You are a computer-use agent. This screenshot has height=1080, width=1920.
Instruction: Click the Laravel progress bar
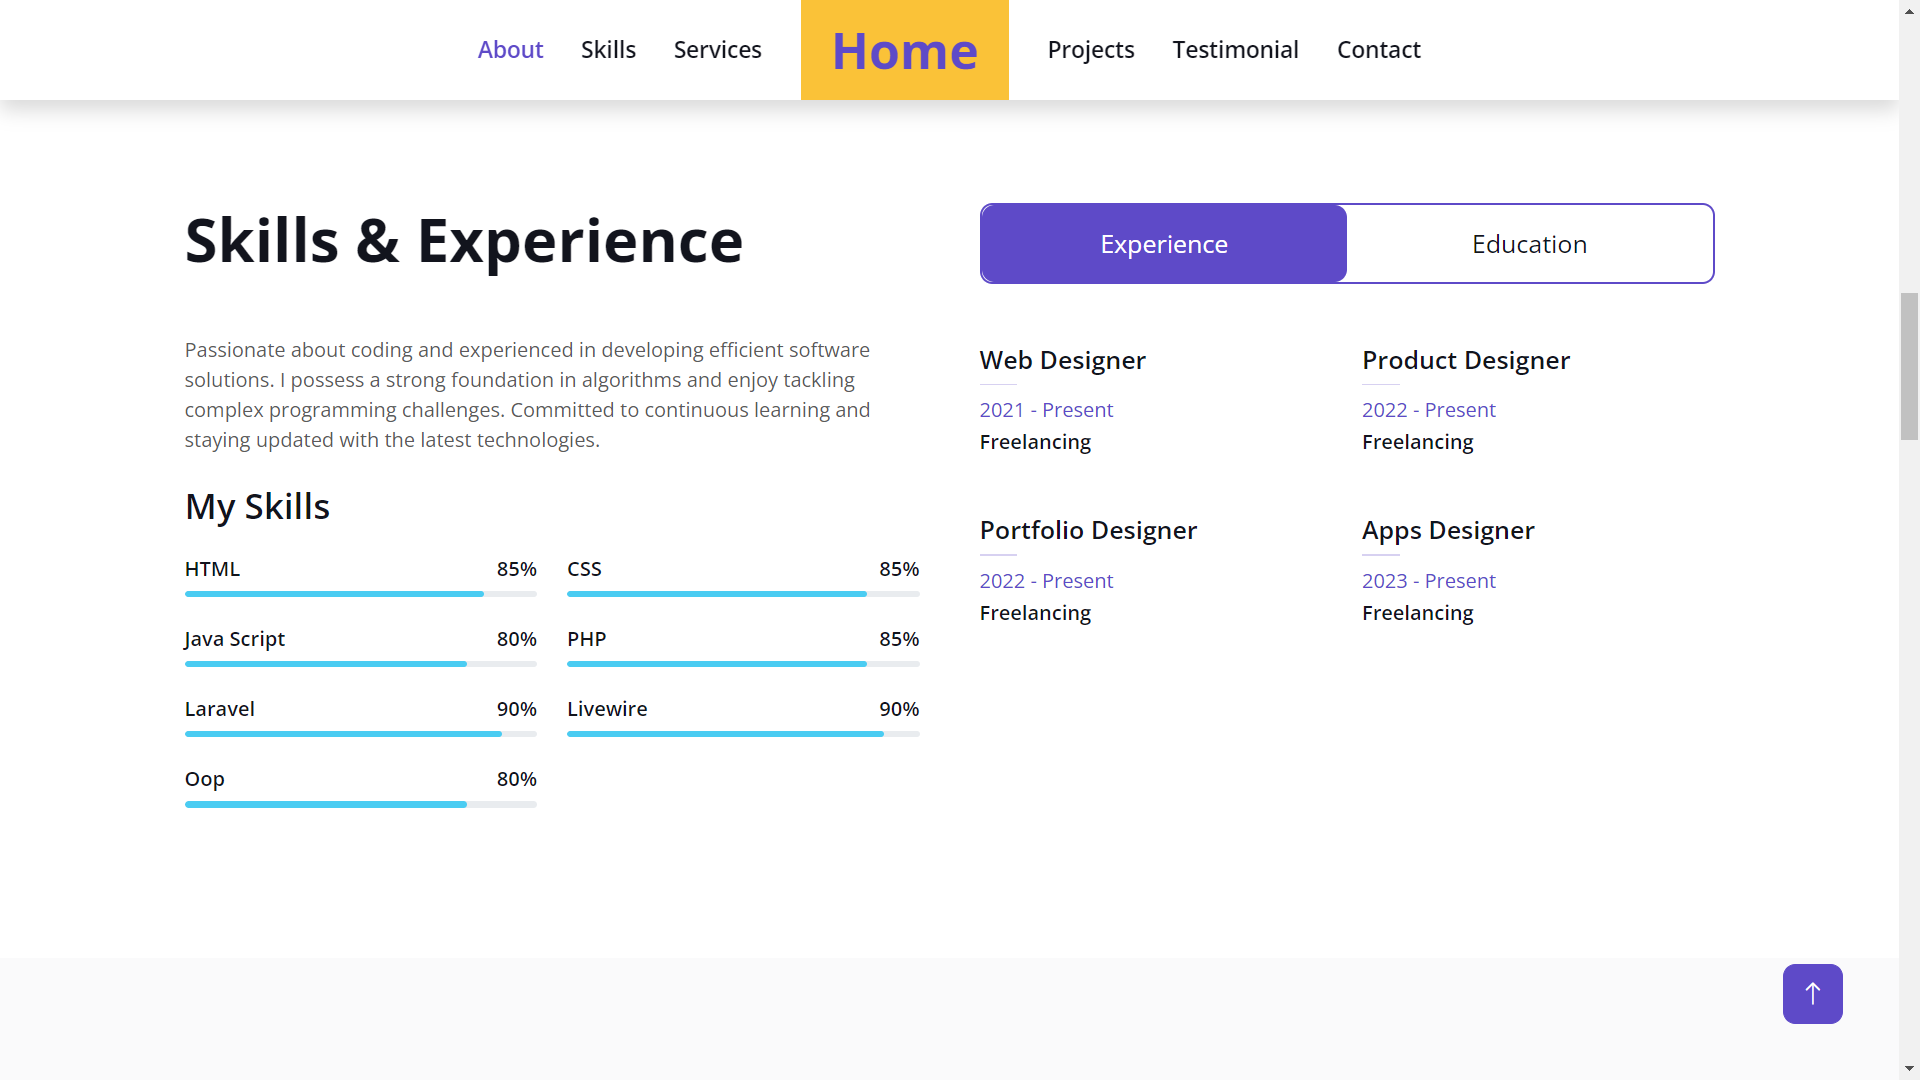(360, 734)
